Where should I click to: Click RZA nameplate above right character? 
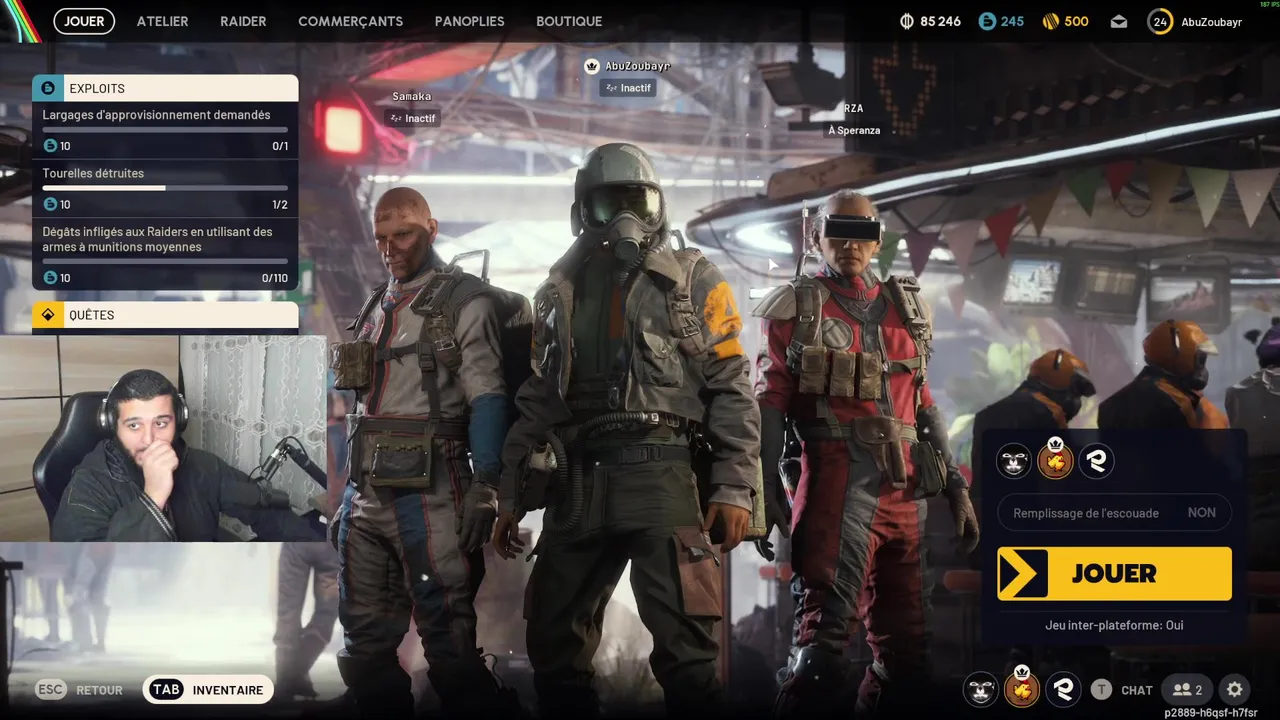click(x=853, y=108)
